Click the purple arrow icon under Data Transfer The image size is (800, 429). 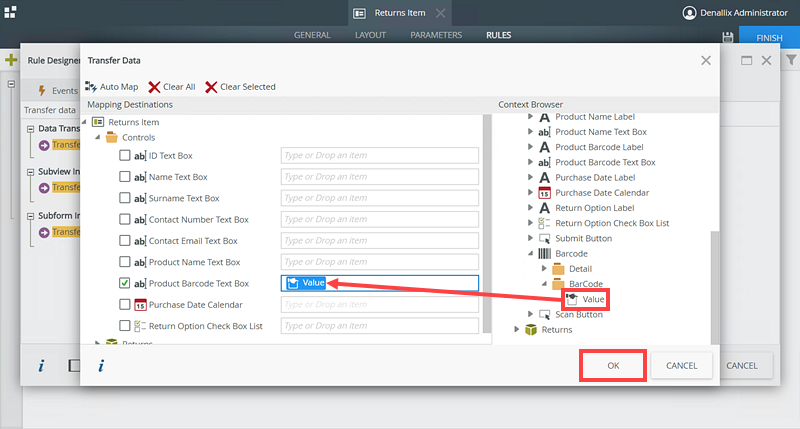tap(44, 145)
